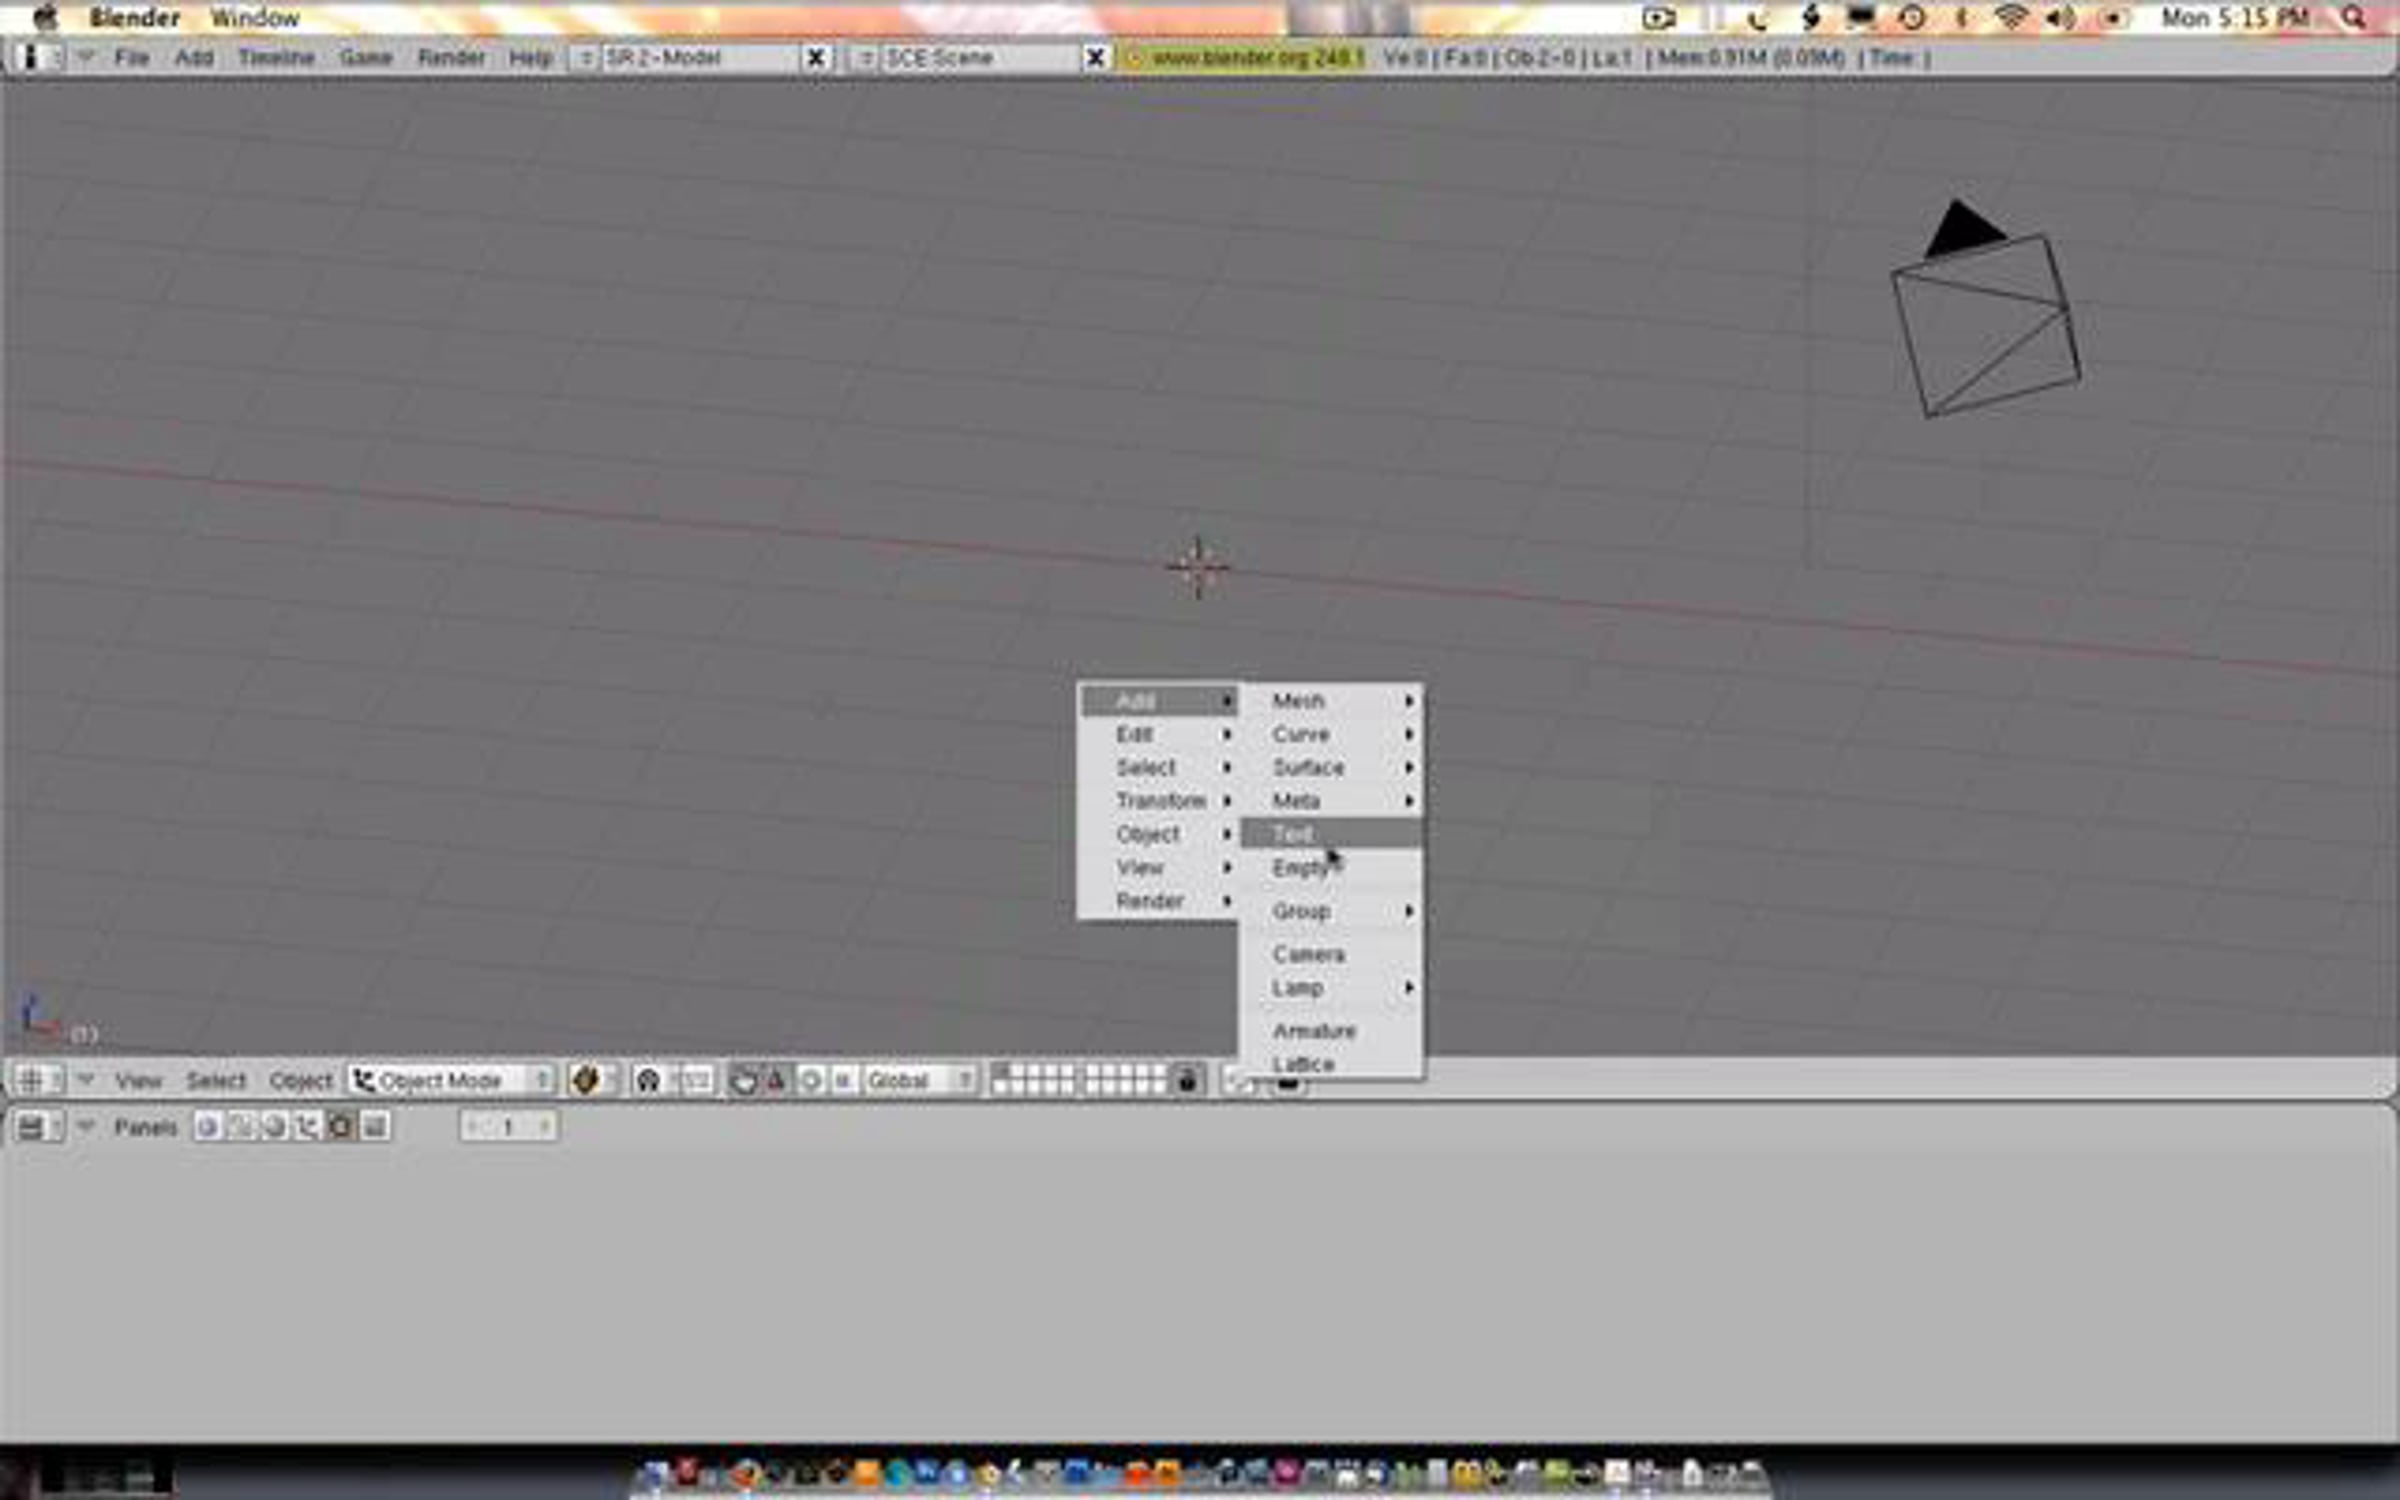Click the viewport shading draw type icon

(587, 1080)
